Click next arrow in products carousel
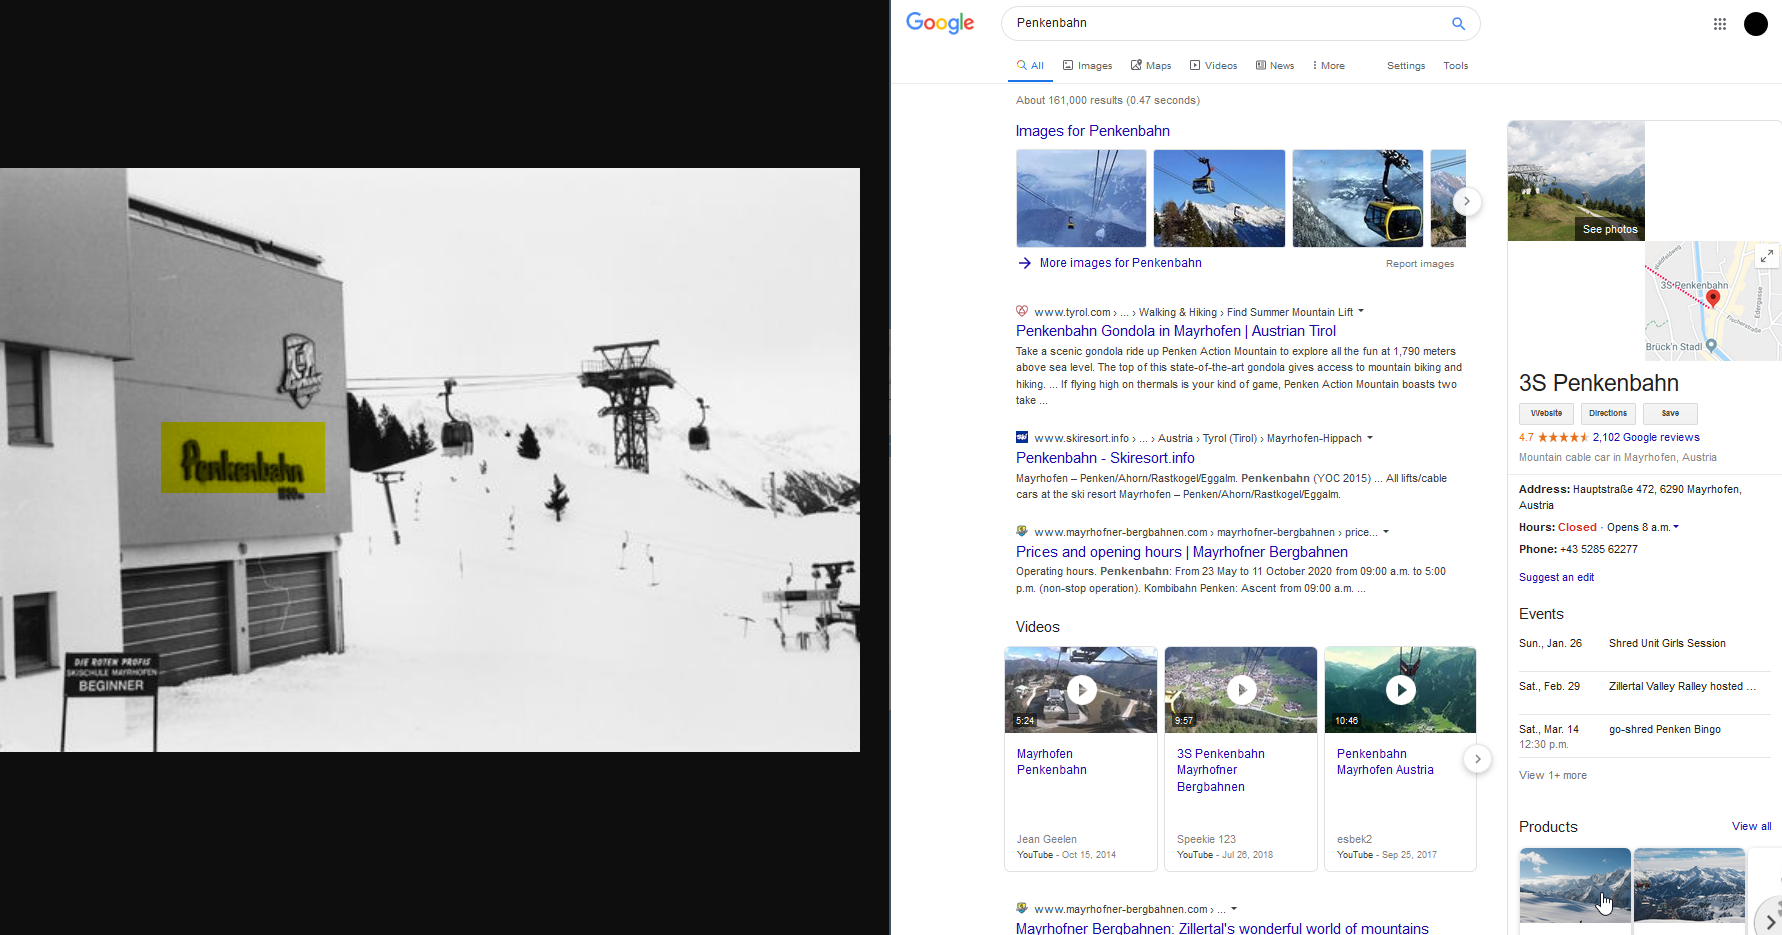Viewport: 1782px width, 935px height. (x=1770, y=921)
